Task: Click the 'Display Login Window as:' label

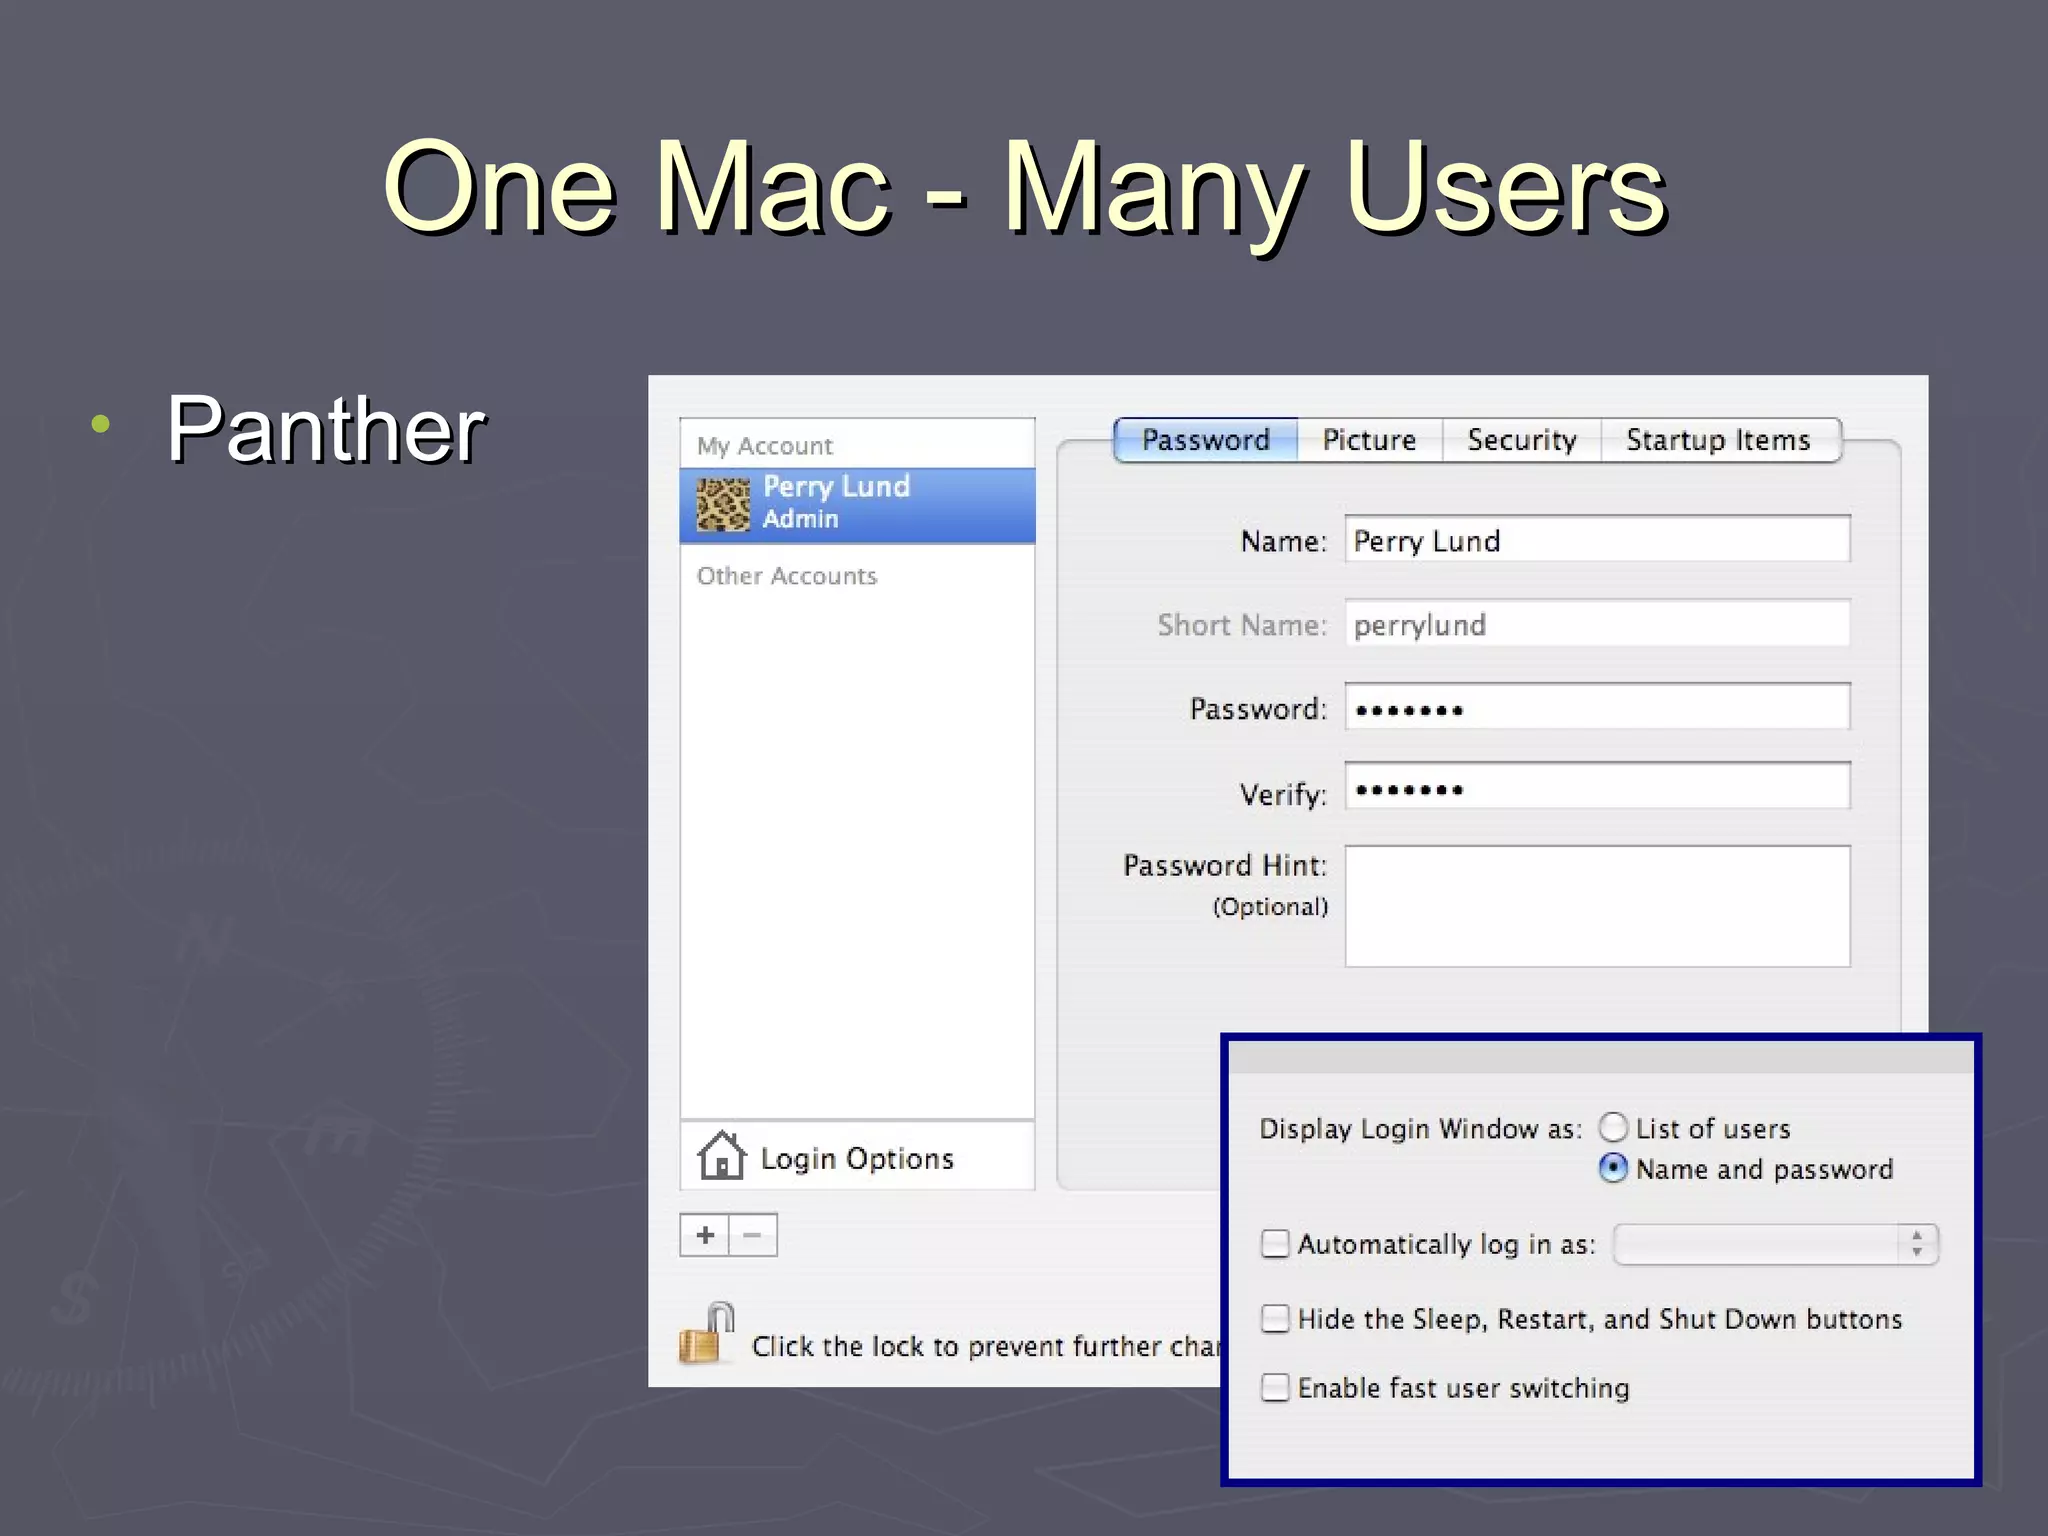Action: pyautogui.click(x=1421, y=1128)
